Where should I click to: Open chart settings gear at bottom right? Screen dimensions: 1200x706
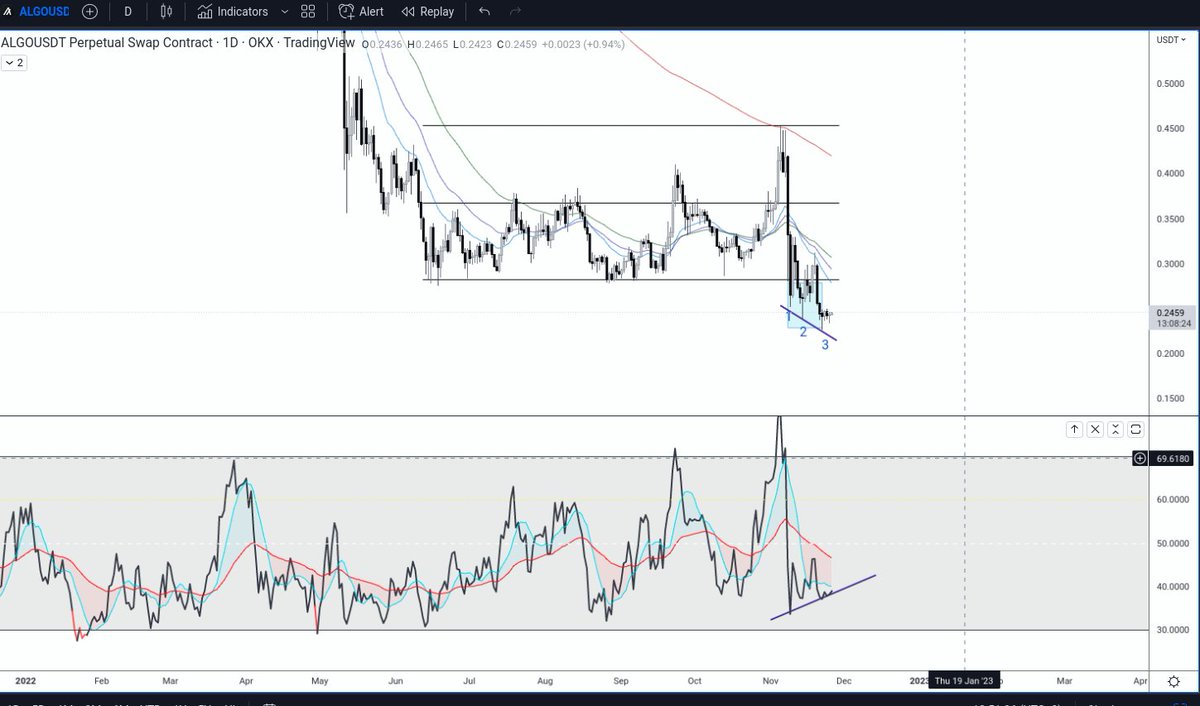(1173, 681)
